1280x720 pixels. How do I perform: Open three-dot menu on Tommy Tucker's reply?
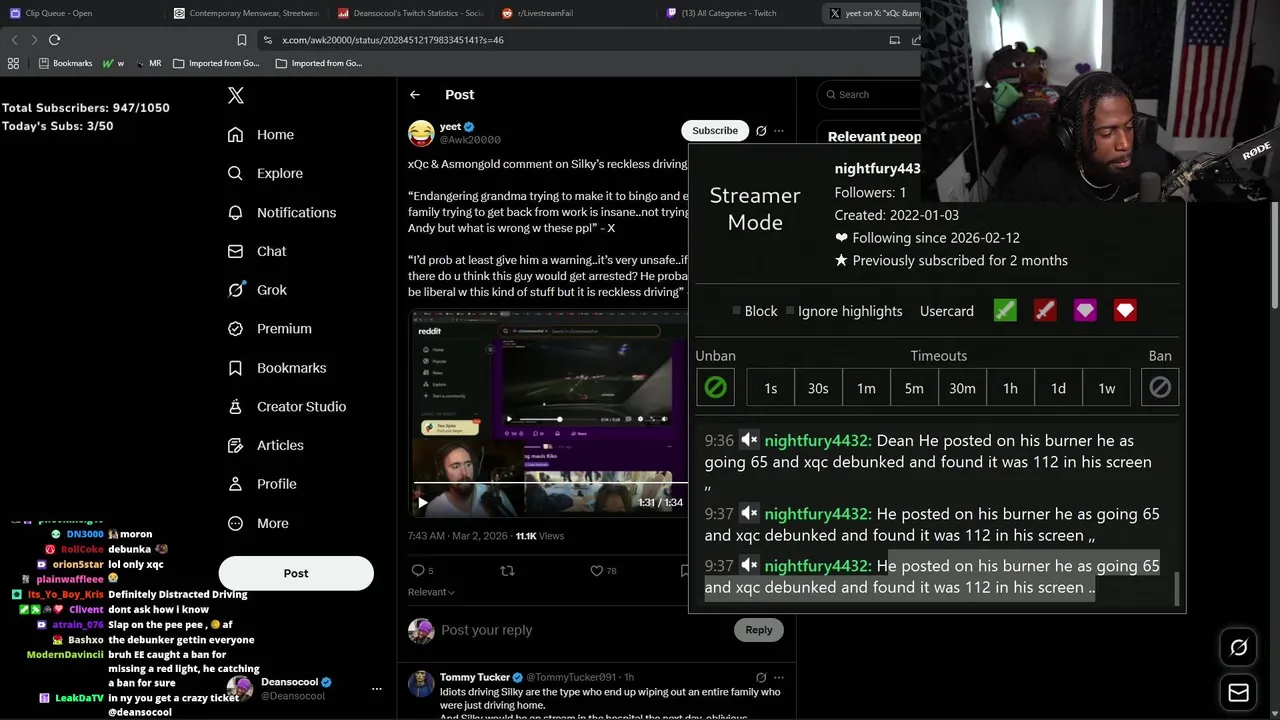779,677
